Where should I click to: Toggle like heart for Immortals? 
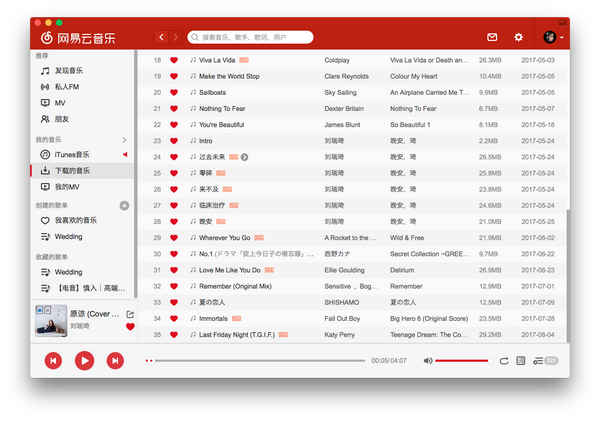(x=174, y=318)
